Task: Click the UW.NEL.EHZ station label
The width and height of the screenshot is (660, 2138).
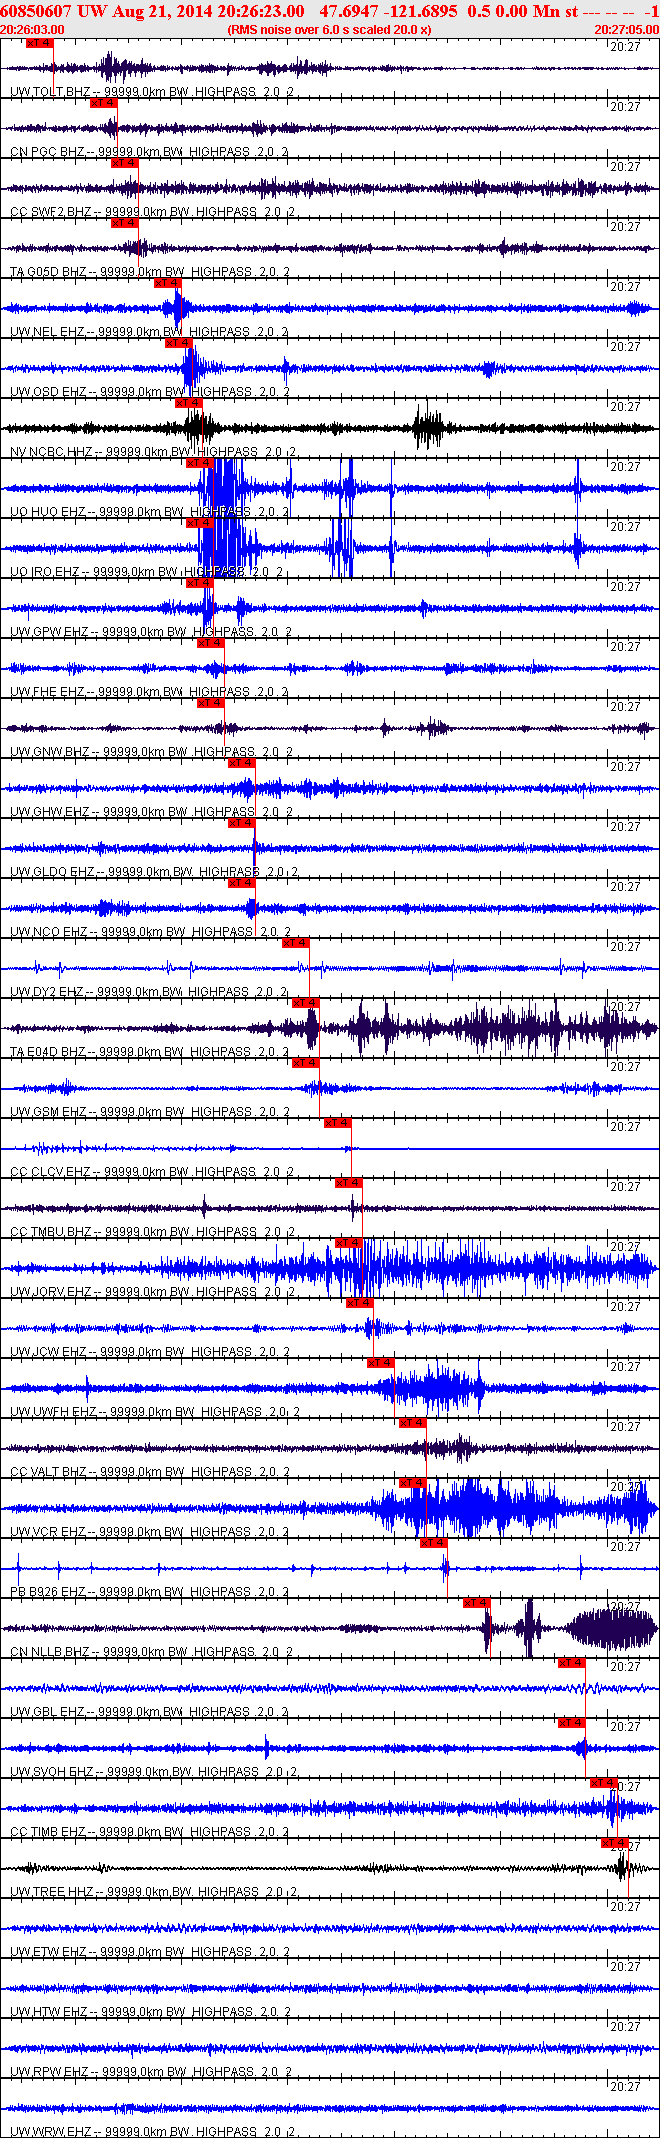Action: [x=47, y=332]
